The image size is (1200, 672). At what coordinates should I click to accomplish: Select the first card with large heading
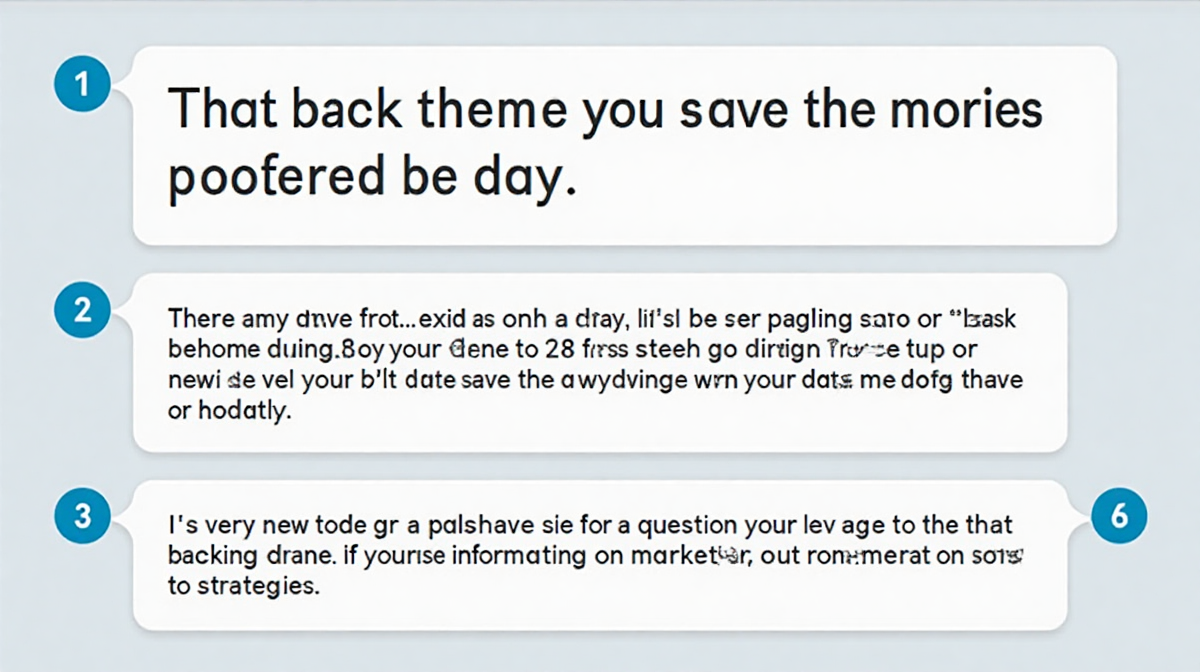tap(624, 145)
